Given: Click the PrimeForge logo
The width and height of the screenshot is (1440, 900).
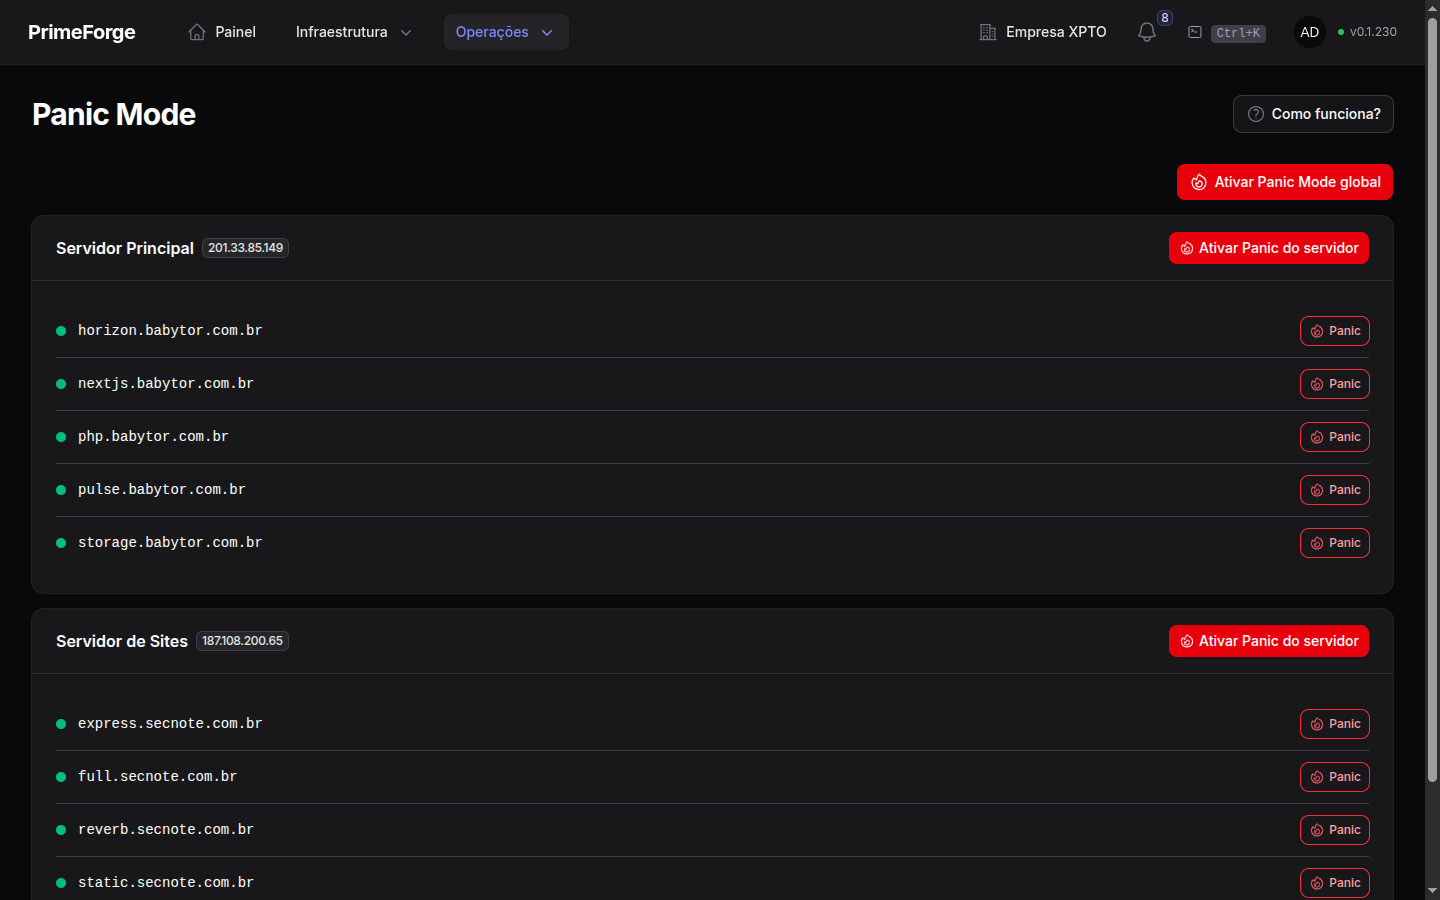Looking at the screenshot, I should coord(82,32).
